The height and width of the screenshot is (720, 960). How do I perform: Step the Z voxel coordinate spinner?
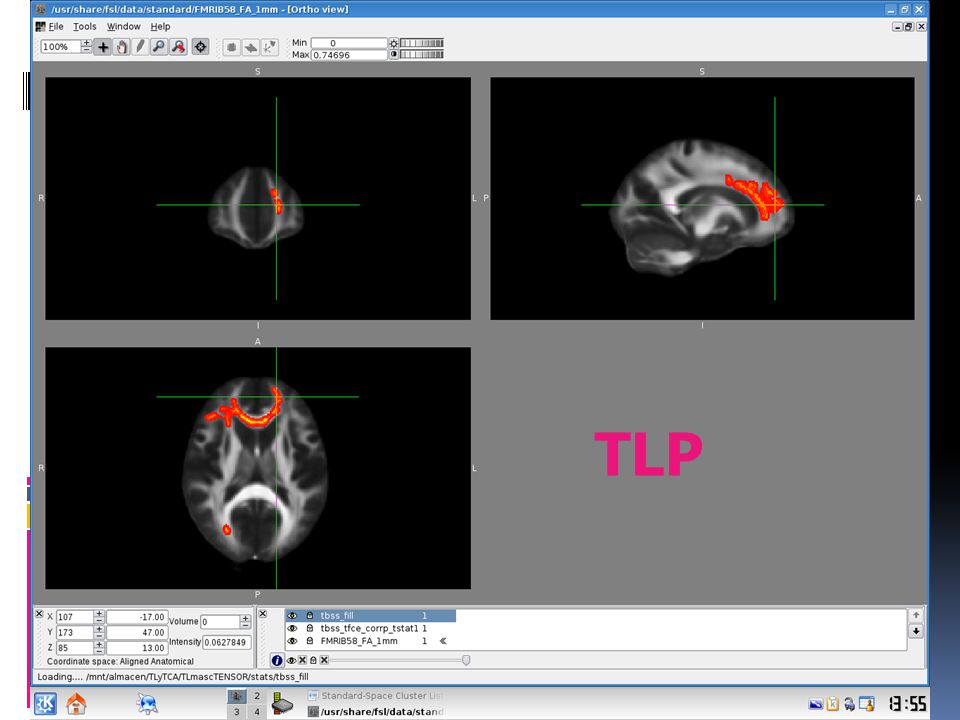(x=99, y=648)
